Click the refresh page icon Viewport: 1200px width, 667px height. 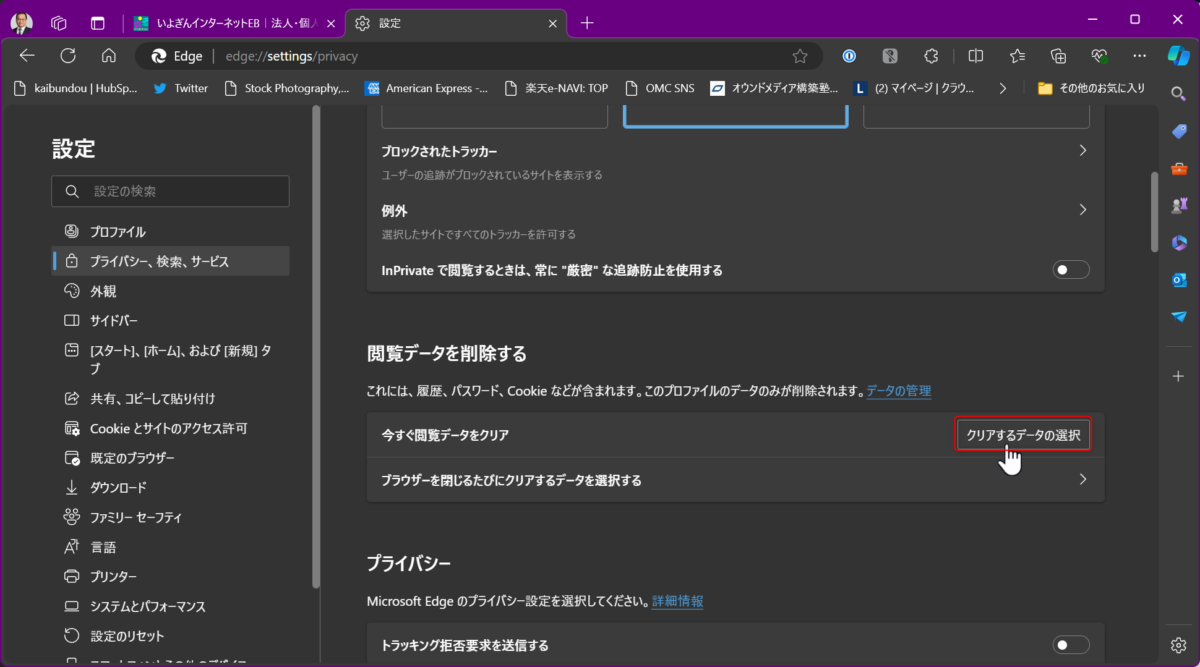(68, 56)
